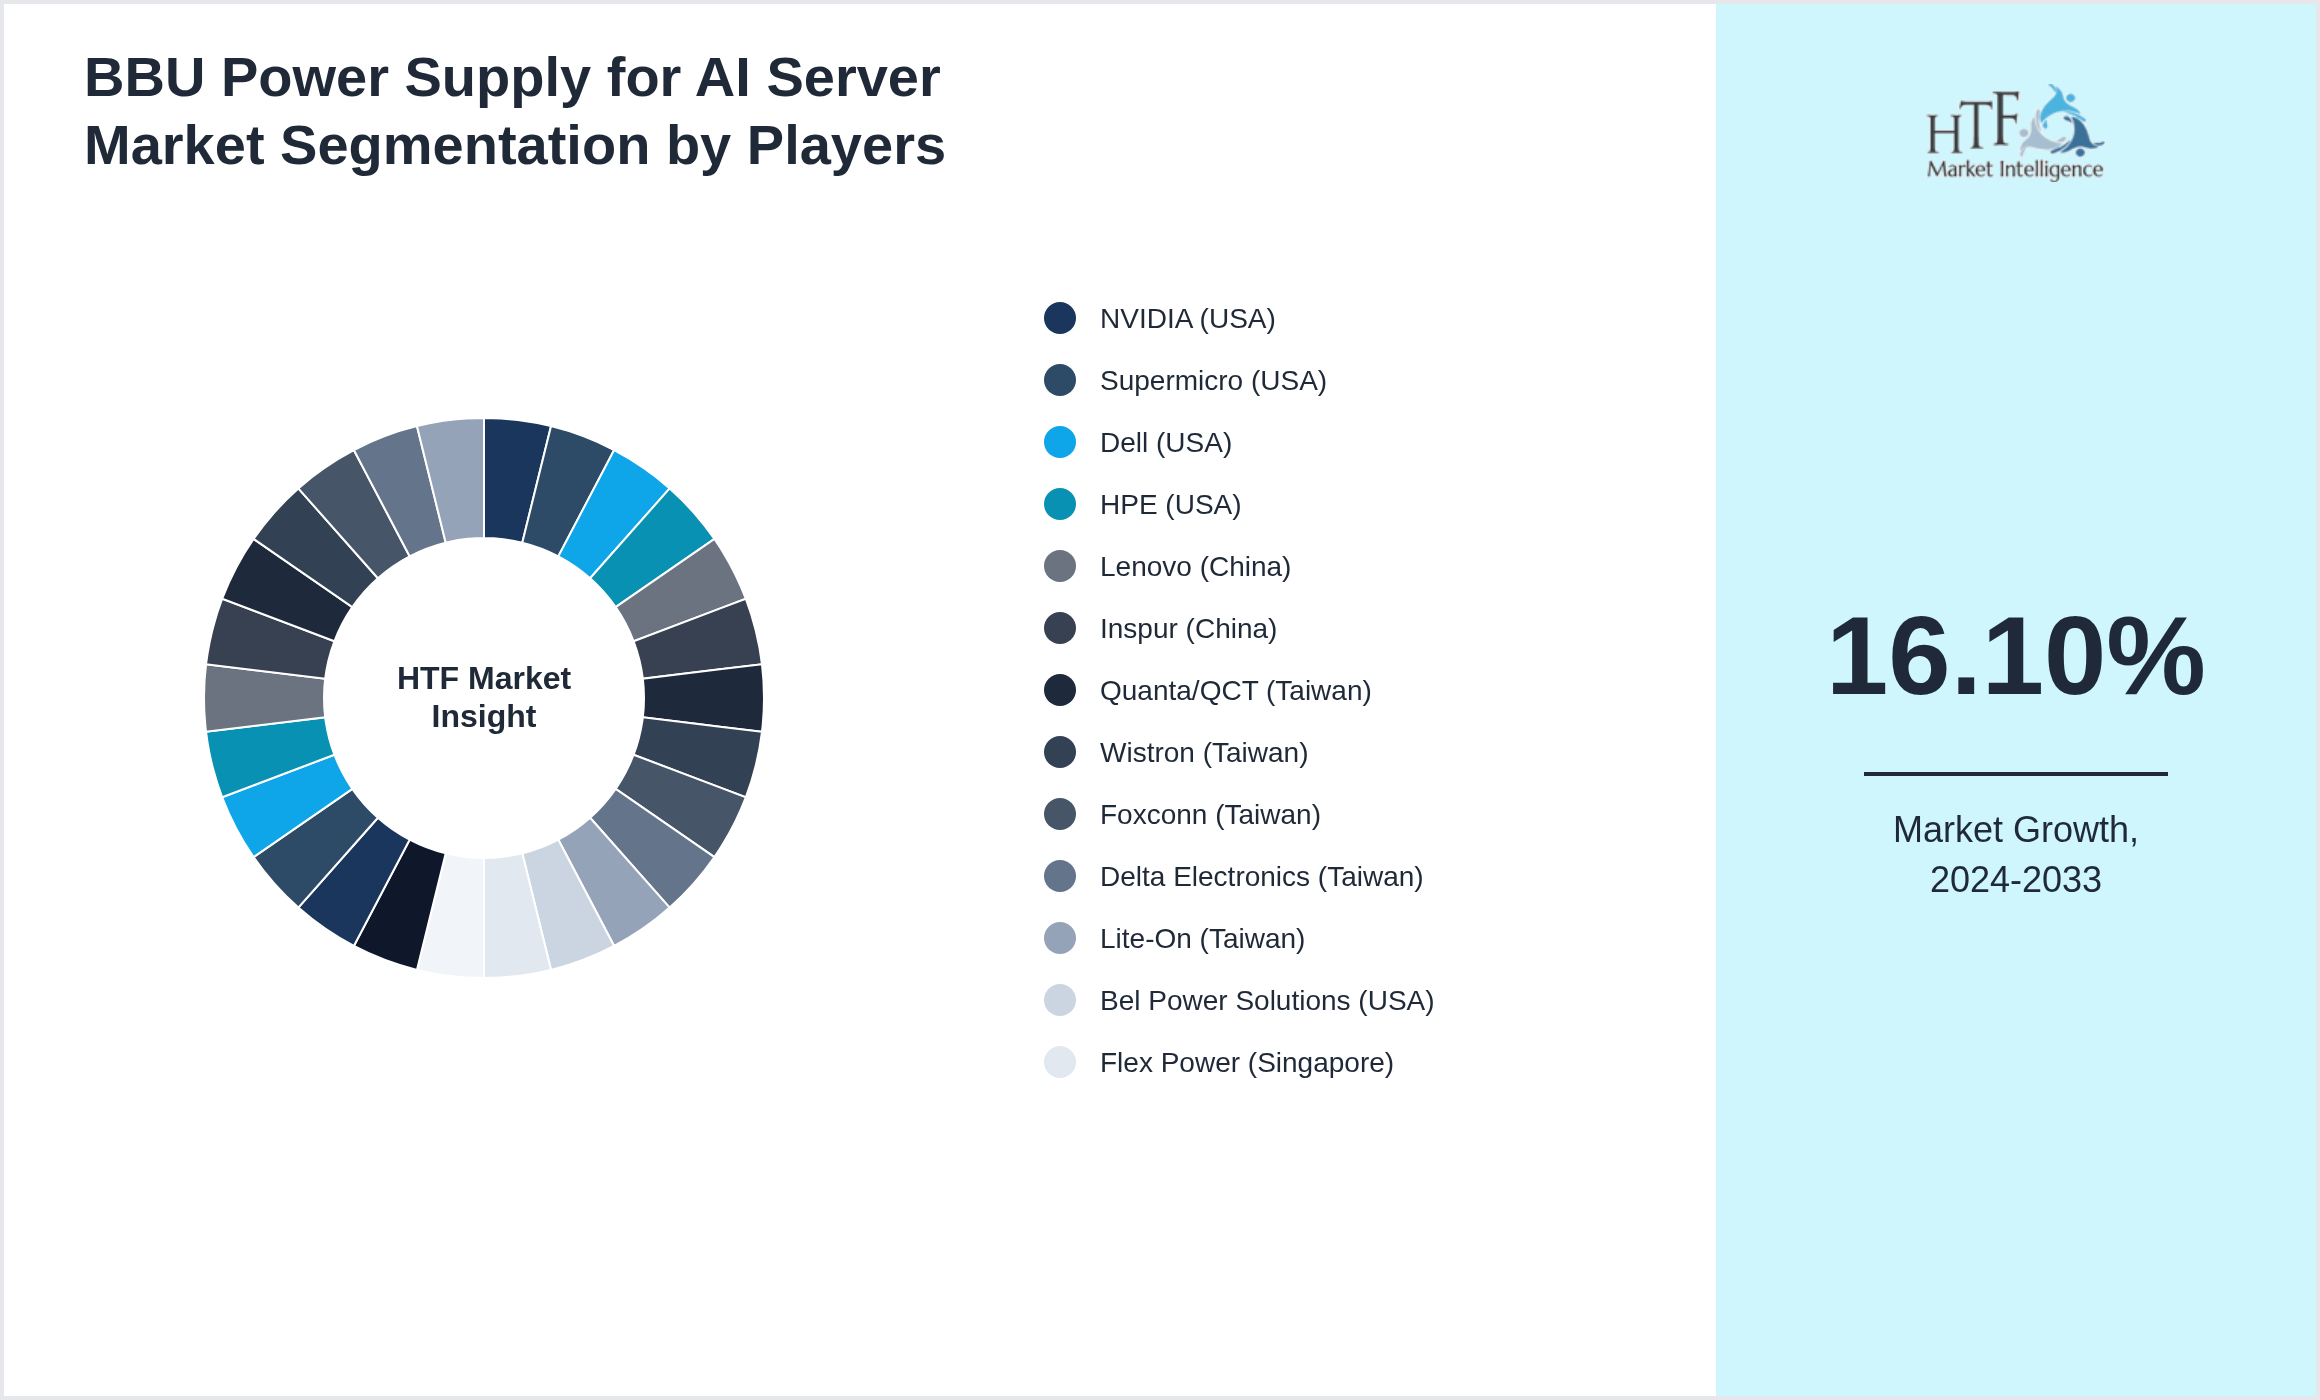
Task: Click the HTF Market Intelligence logo
Action: (x=2015, y=132)
